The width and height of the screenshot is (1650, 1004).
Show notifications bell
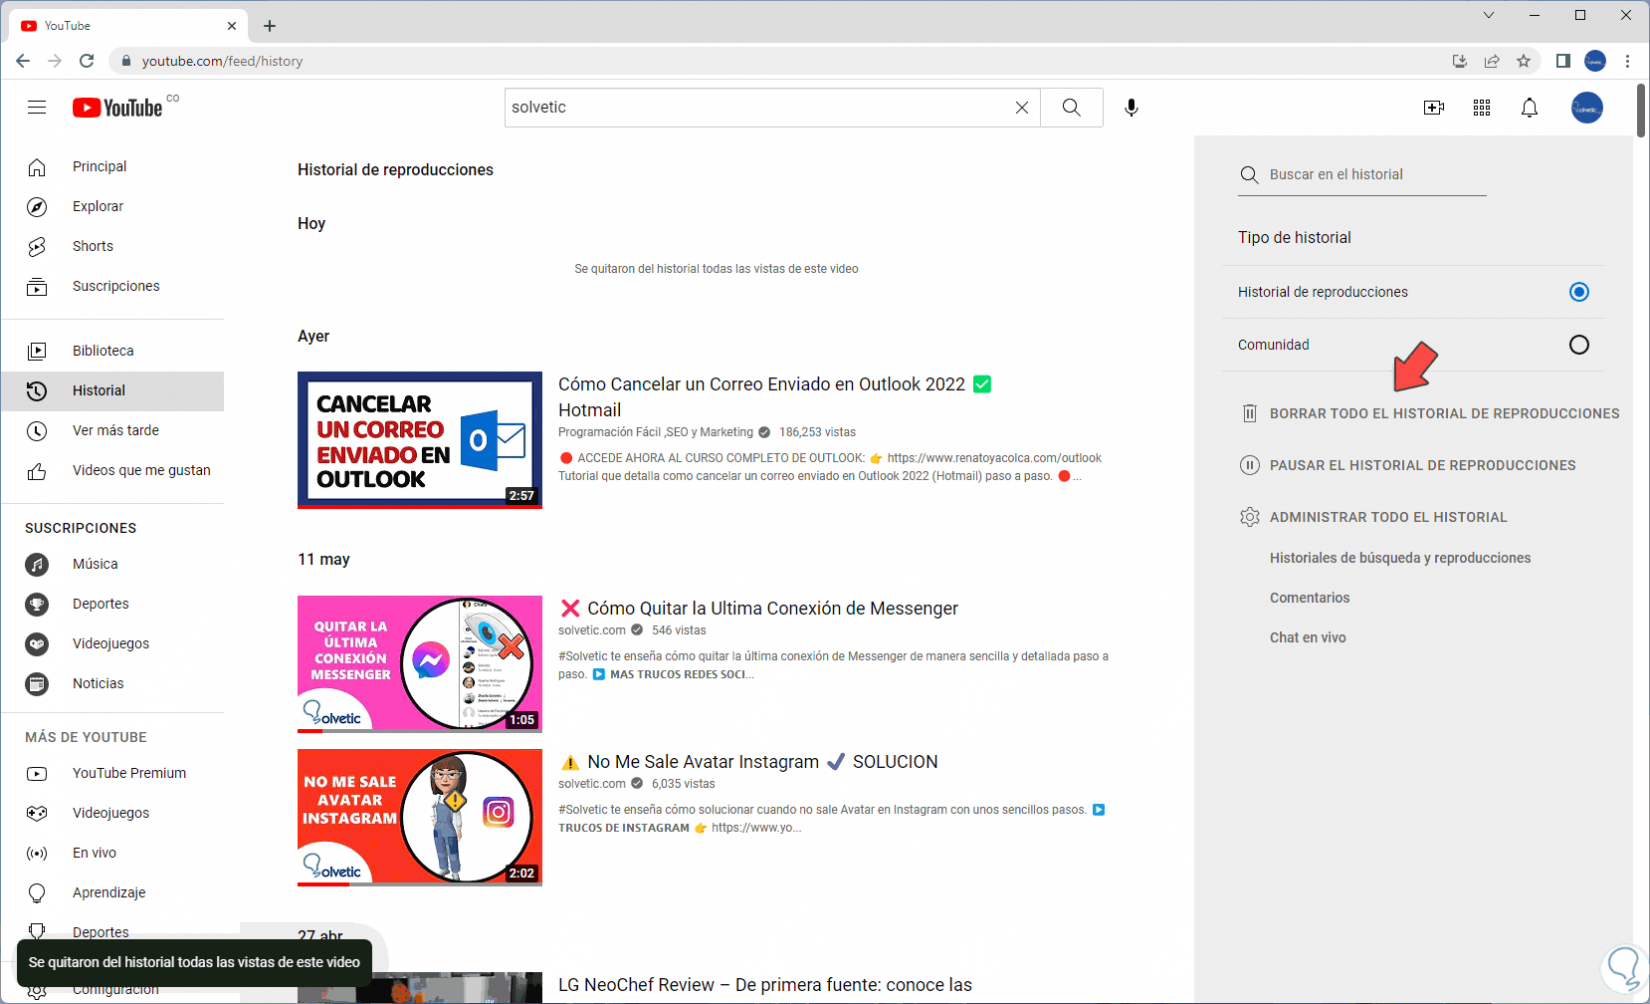[x=1529, y=108]
